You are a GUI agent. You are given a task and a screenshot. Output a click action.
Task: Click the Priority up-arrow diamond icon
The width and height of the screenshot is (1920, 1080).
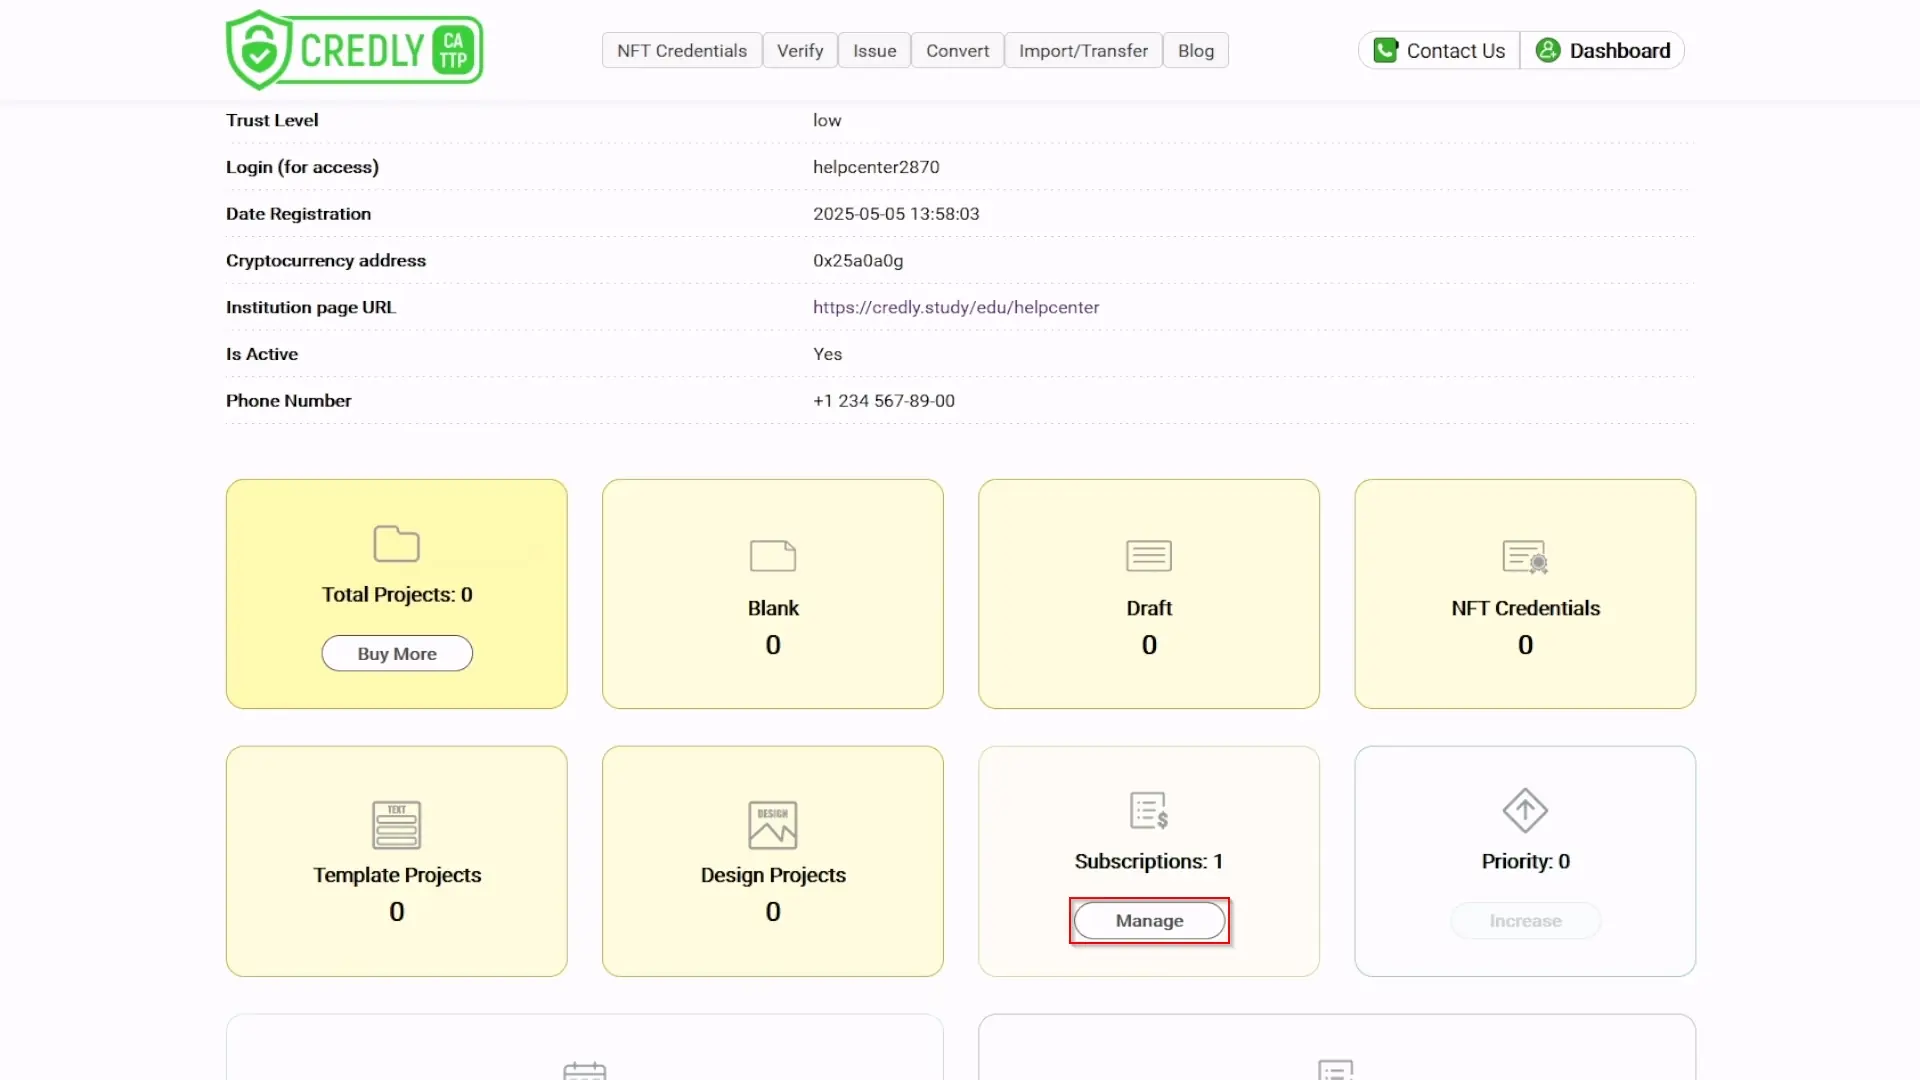pos(1525,810)
